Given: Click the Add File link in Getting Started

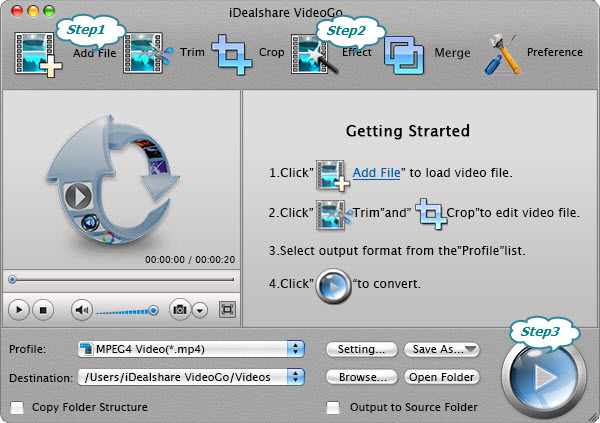Looking at the screenshot, I should (x=376, y=173).
